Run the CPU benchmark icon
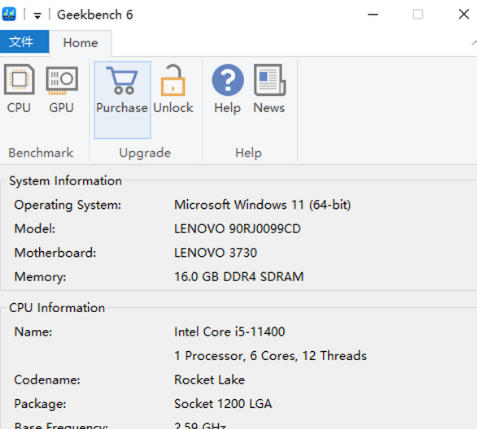Viewport: 477px width, 429px height. (19, 79)
